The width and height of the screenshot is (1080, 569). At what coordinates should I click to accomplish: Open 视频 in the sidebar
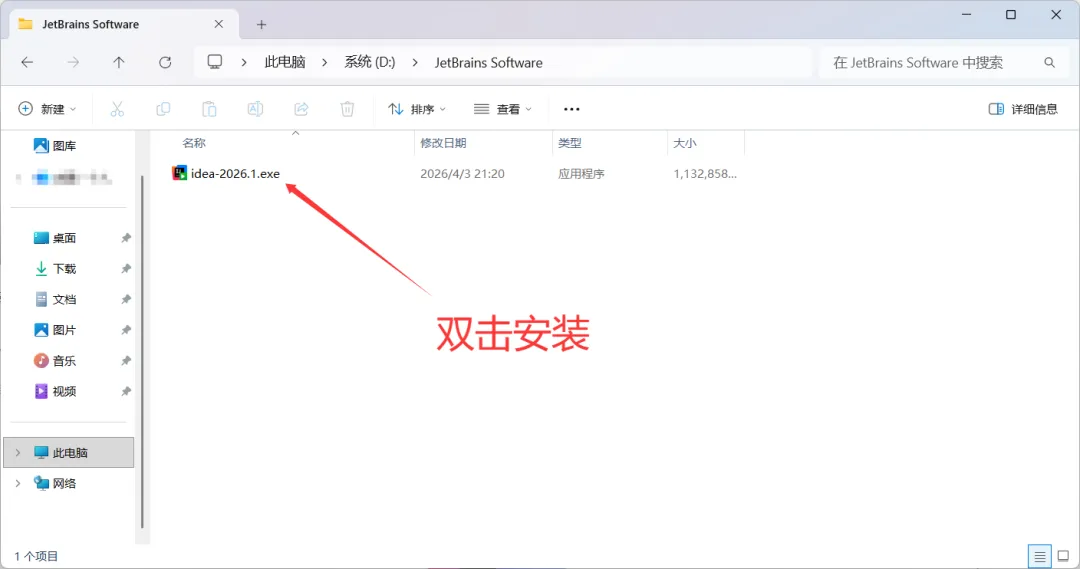point(55,391)
